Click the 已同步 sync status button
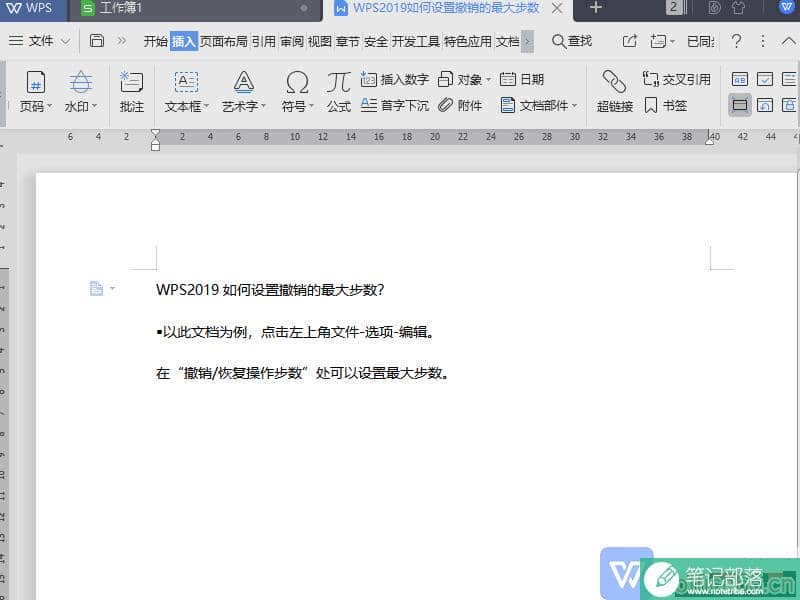 click(701, 41)
